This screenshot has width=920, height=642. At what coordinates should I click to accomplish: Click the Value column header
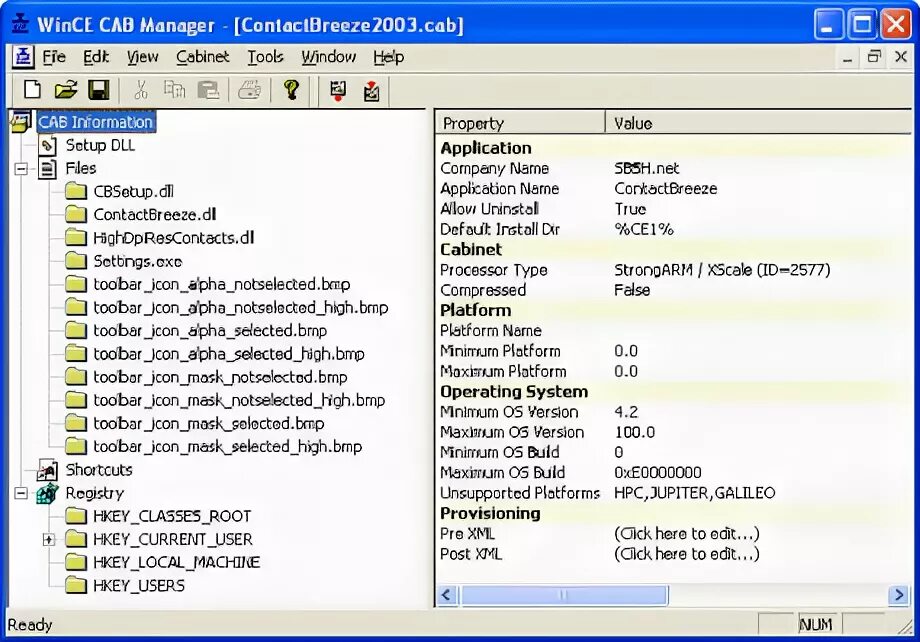(759, 123)
